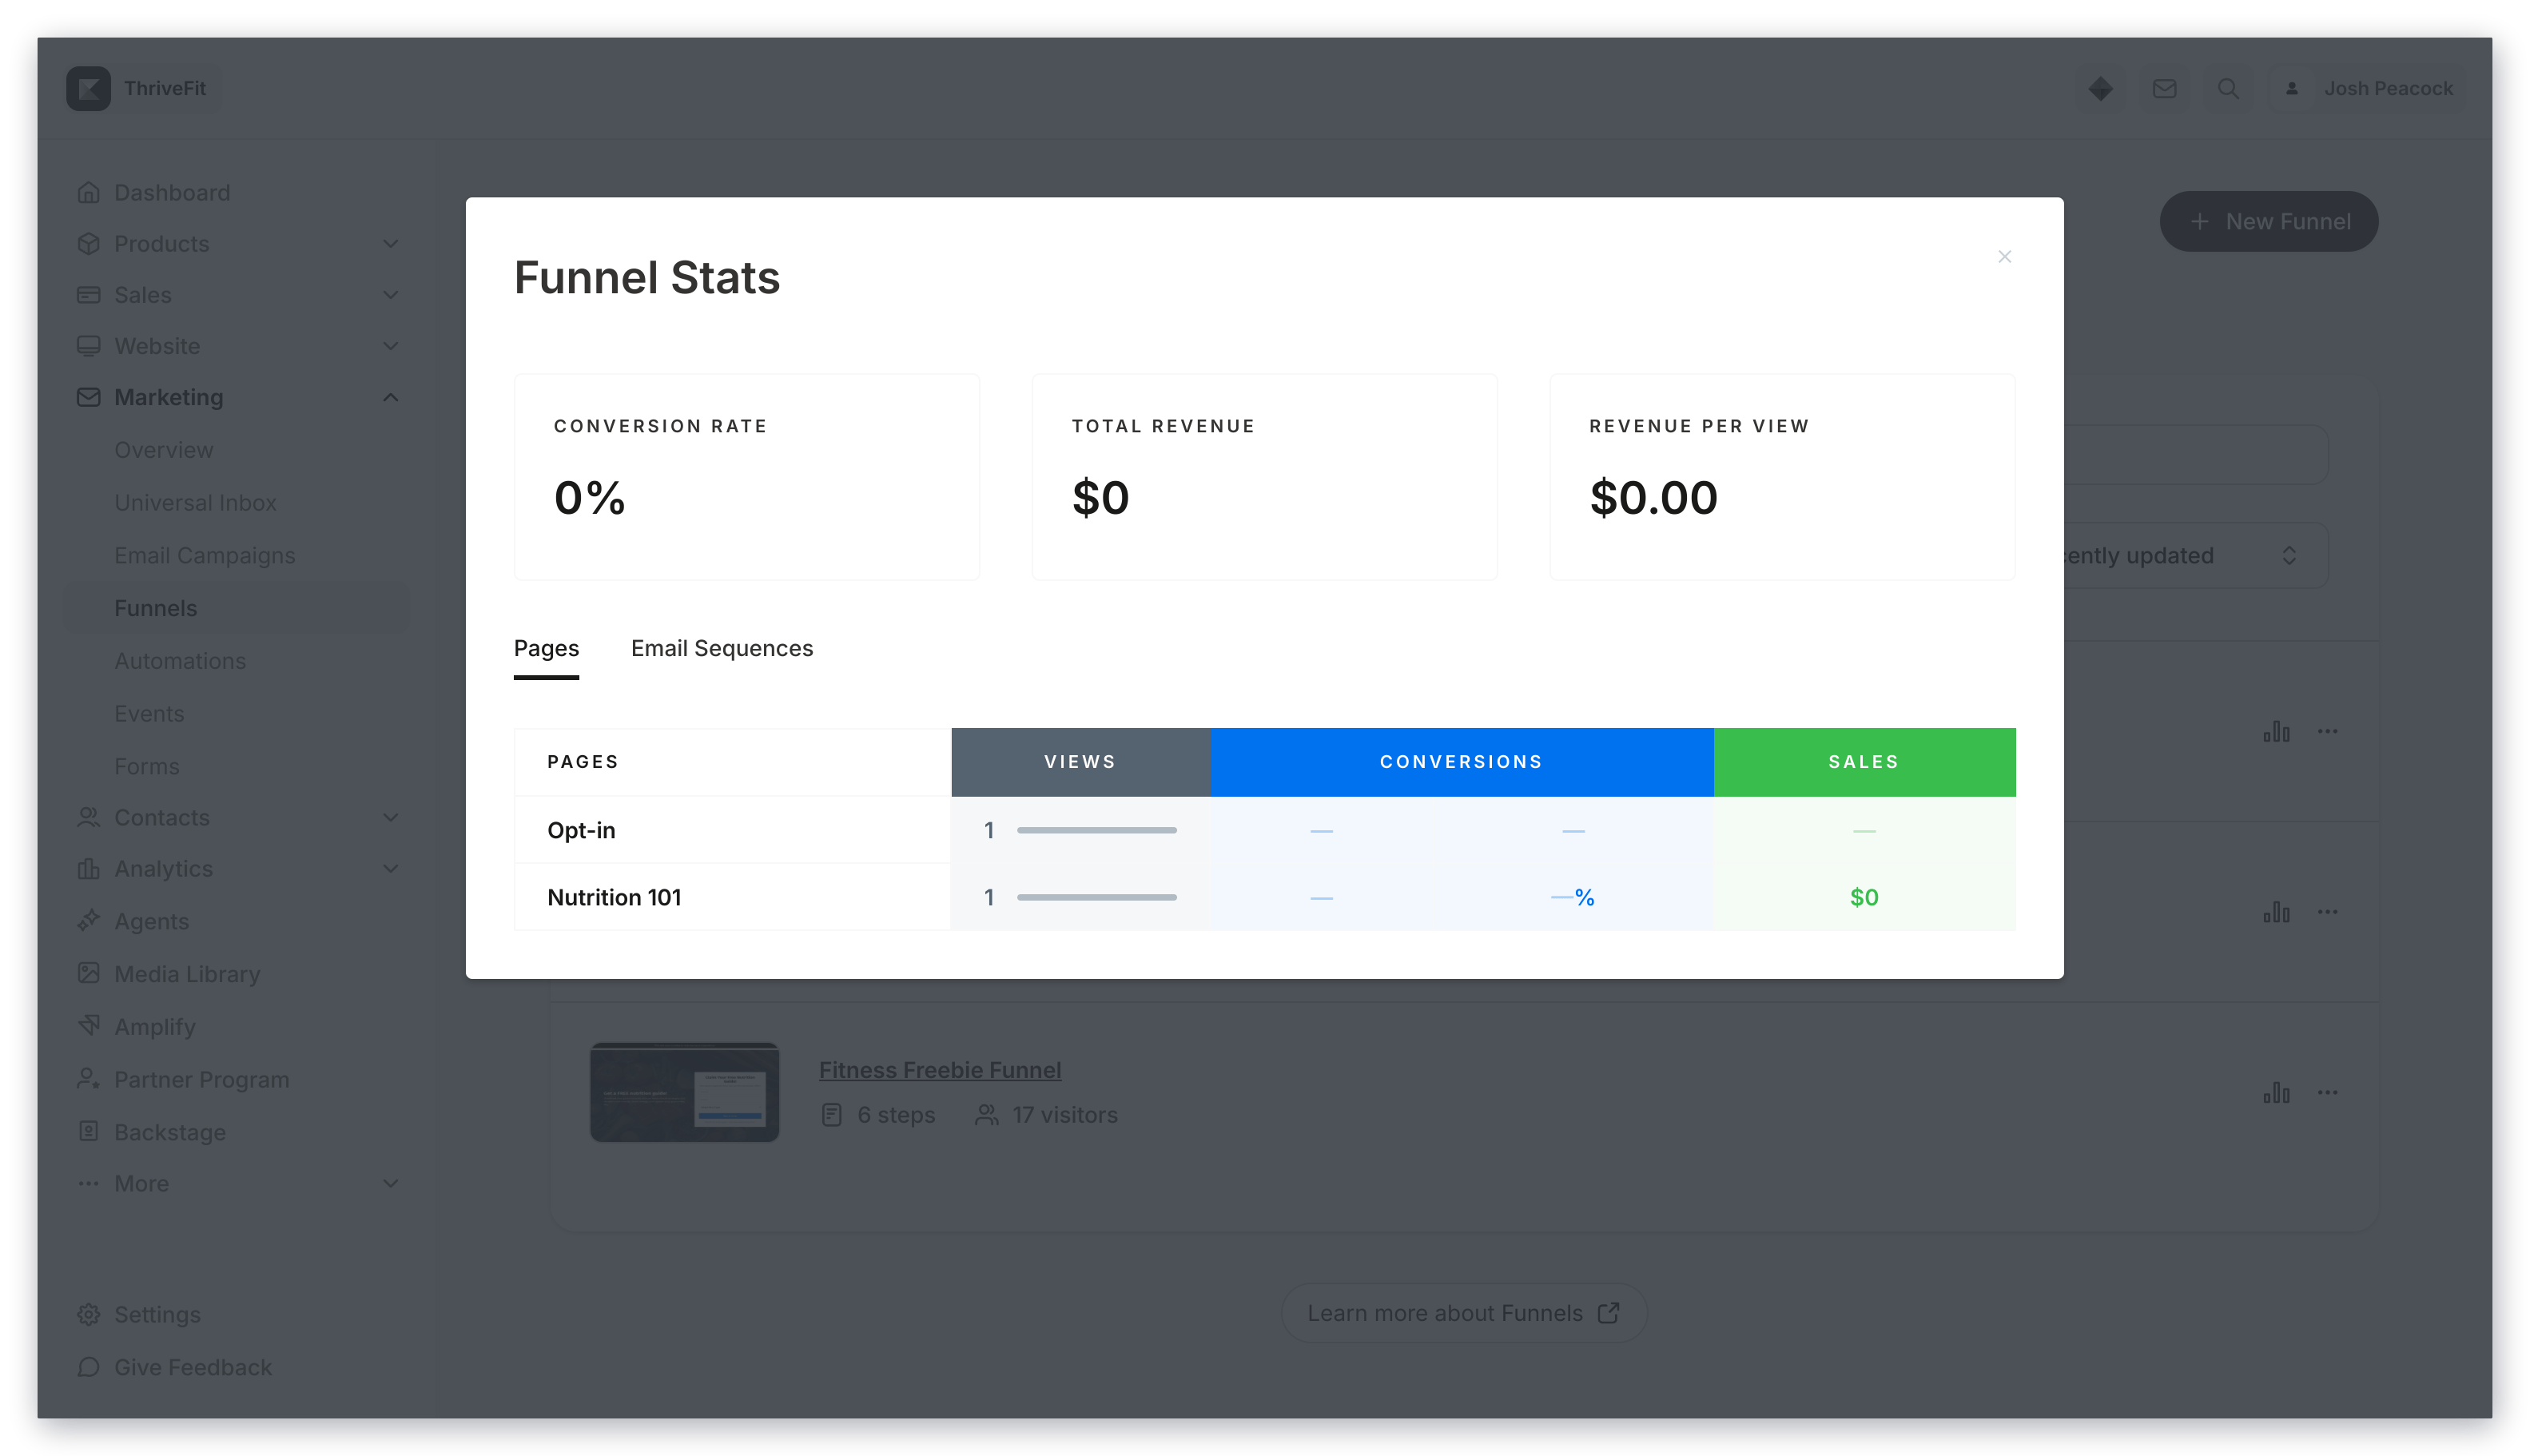Expand the Products chevron

coord(390,243)
